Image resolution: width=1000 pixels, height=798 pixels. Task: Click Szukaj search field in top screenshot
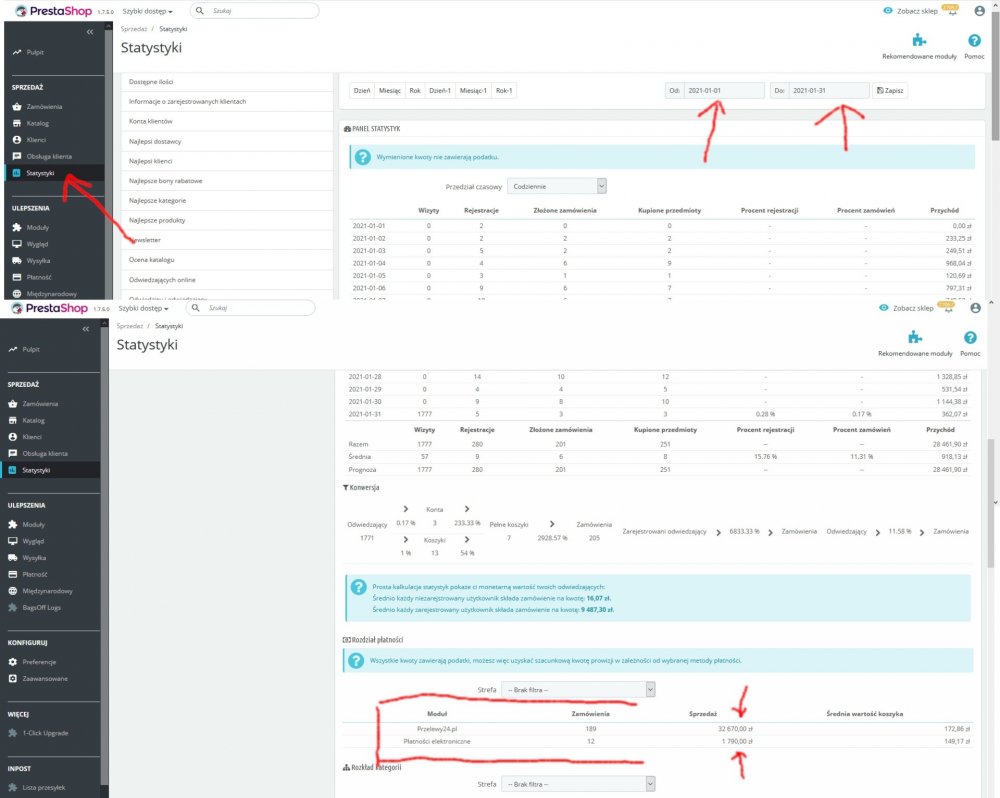(x=253, y=11)
